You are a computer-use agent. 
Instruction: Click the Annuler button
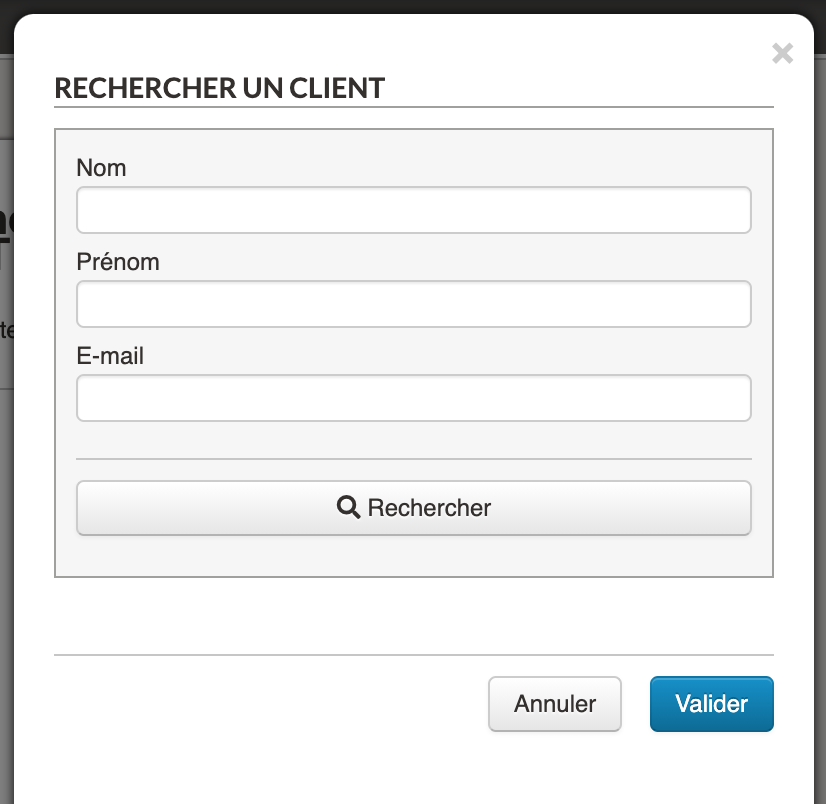coord(555,704)
